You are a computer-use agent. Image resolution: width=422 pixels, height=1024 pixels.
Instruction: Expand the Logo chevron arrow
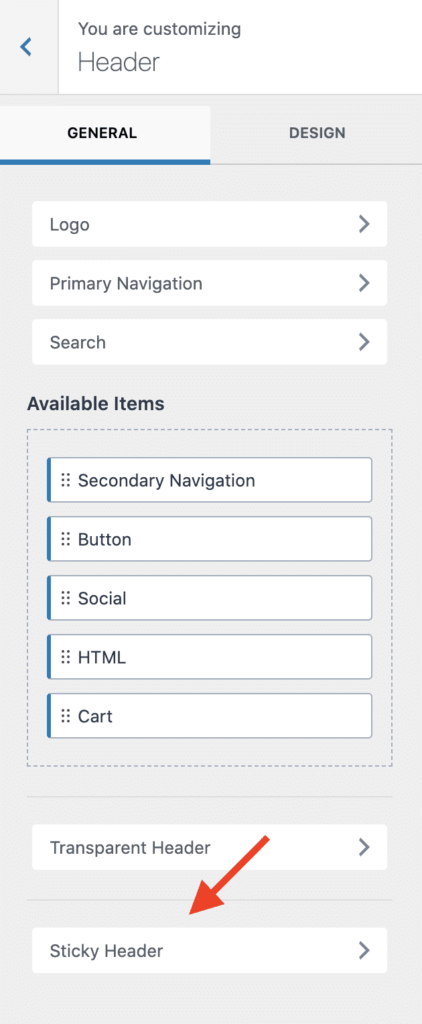point(364,225)
